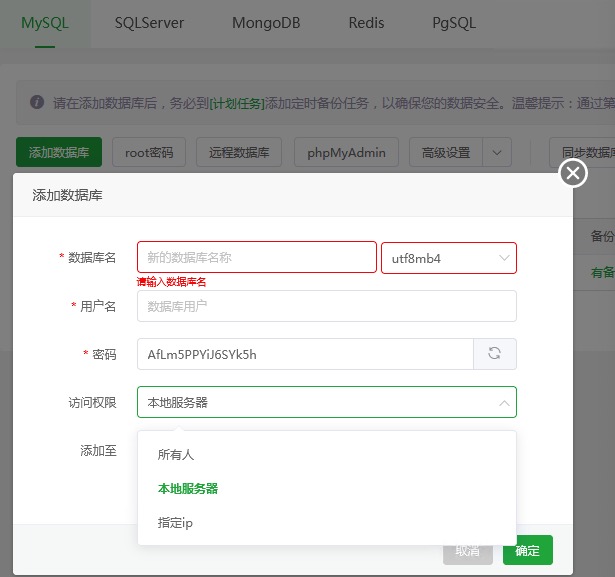This screenshot has height=577, width=615.
Task: Follow the [计划任务] link
Action: [x=237, y=103]
